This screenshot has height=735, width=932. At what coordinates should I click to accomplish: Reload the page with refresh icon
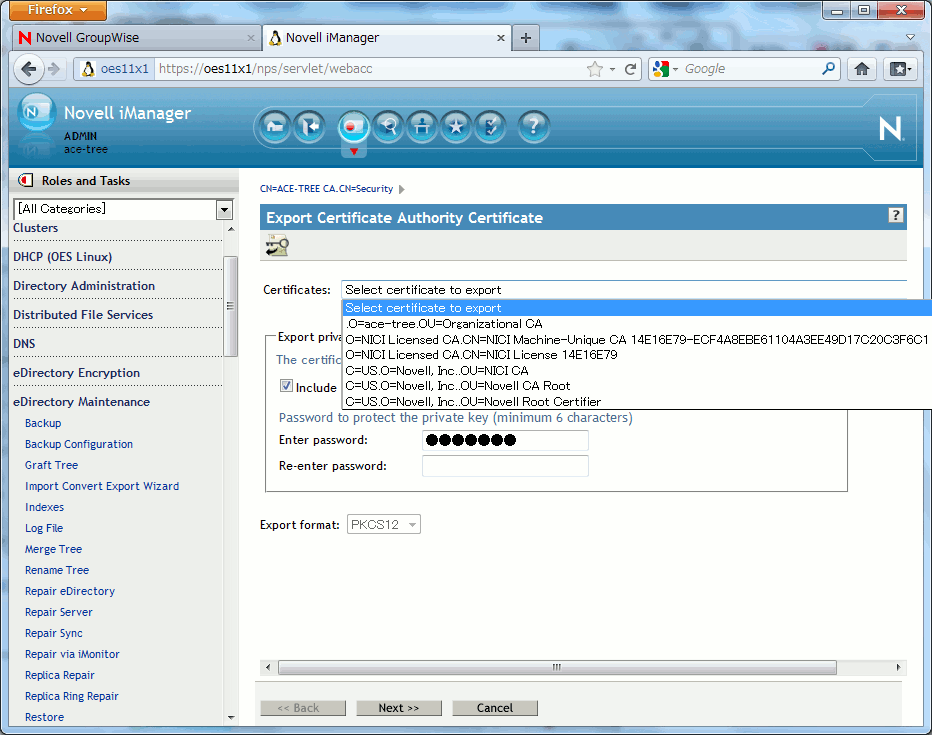(631, 69)
